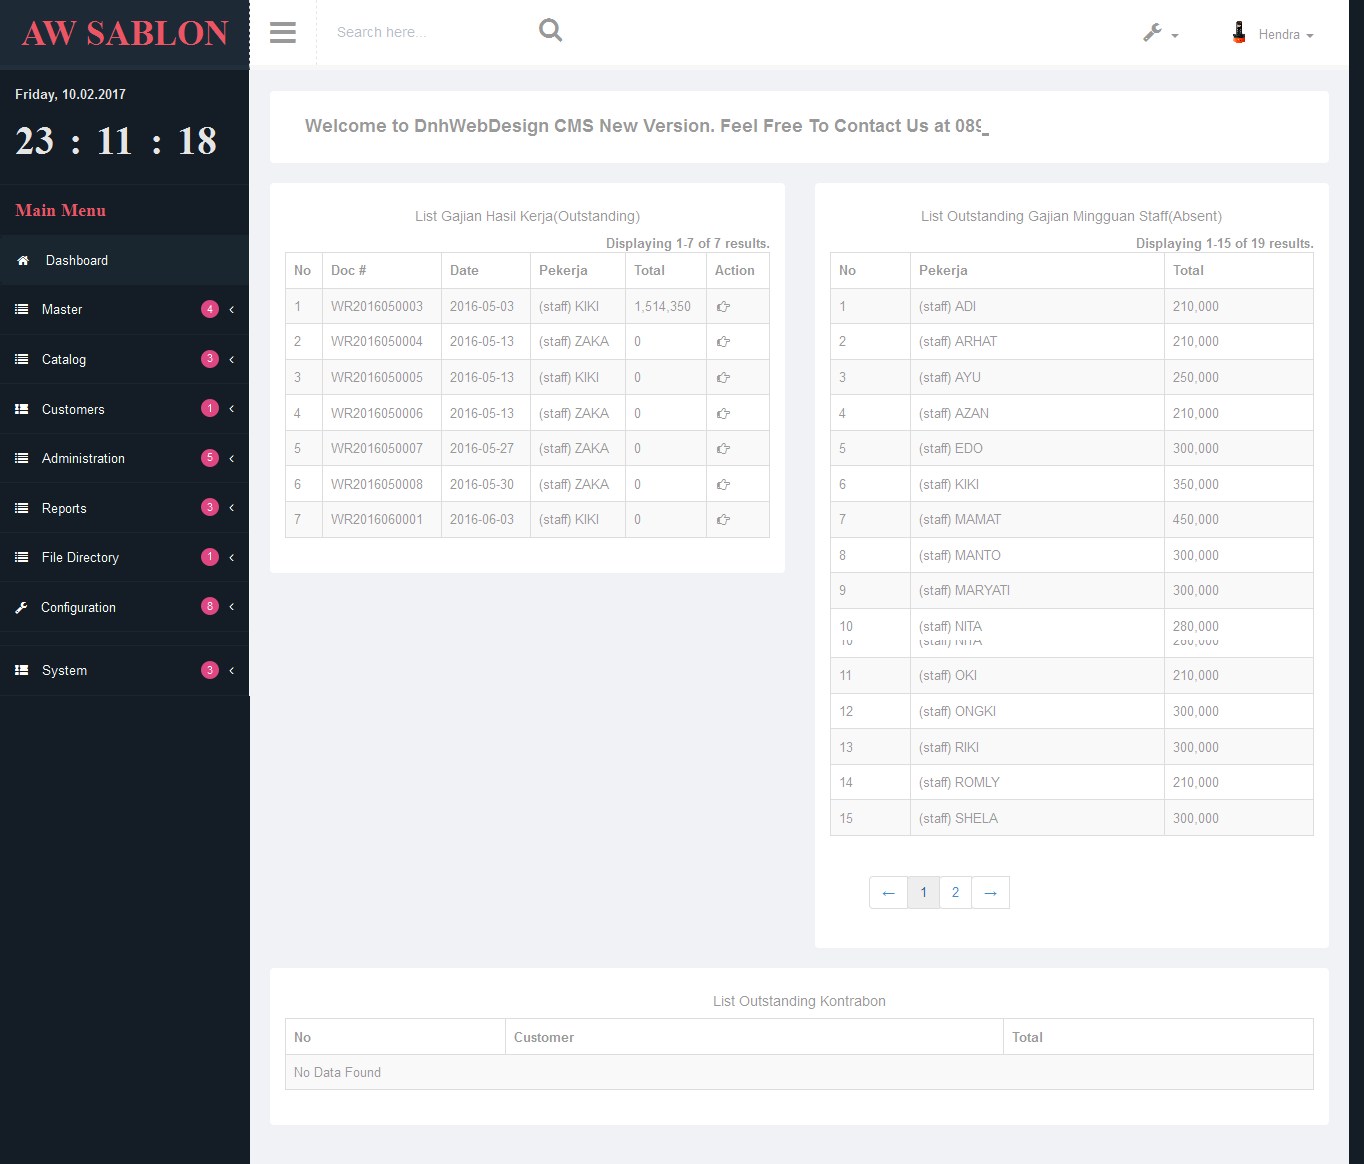
Task: Click action hand icon for WR2016050008
Action: pos(723,485)
